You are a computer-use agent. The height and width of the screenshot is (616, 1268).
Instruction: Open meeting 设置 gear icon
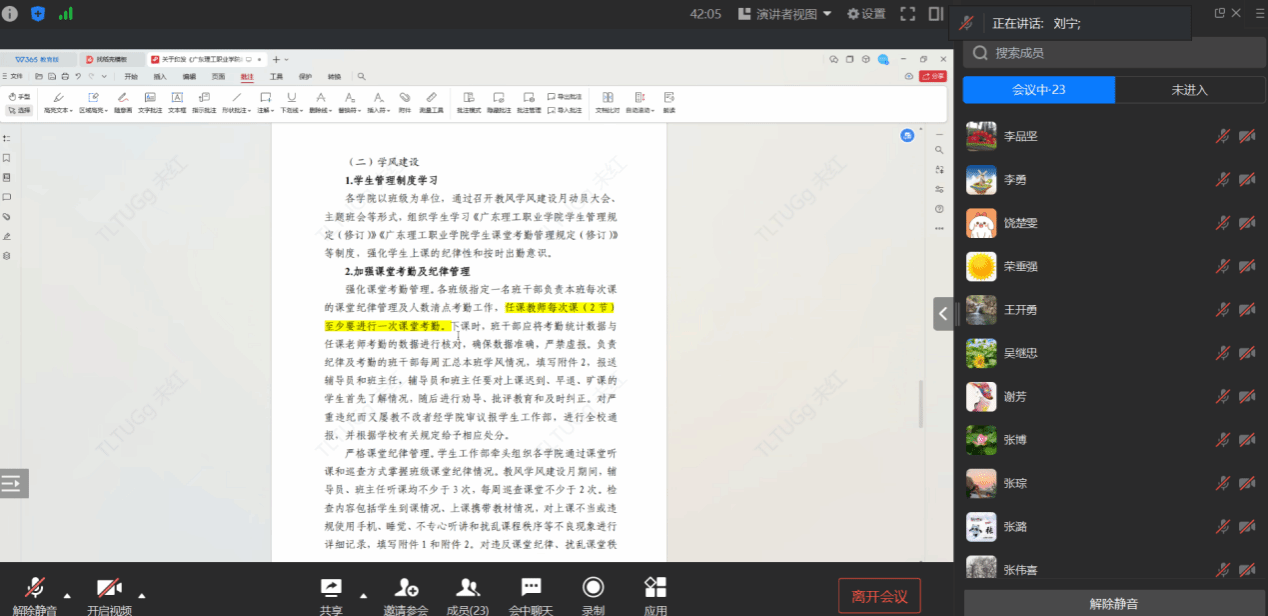pos(866,14)
